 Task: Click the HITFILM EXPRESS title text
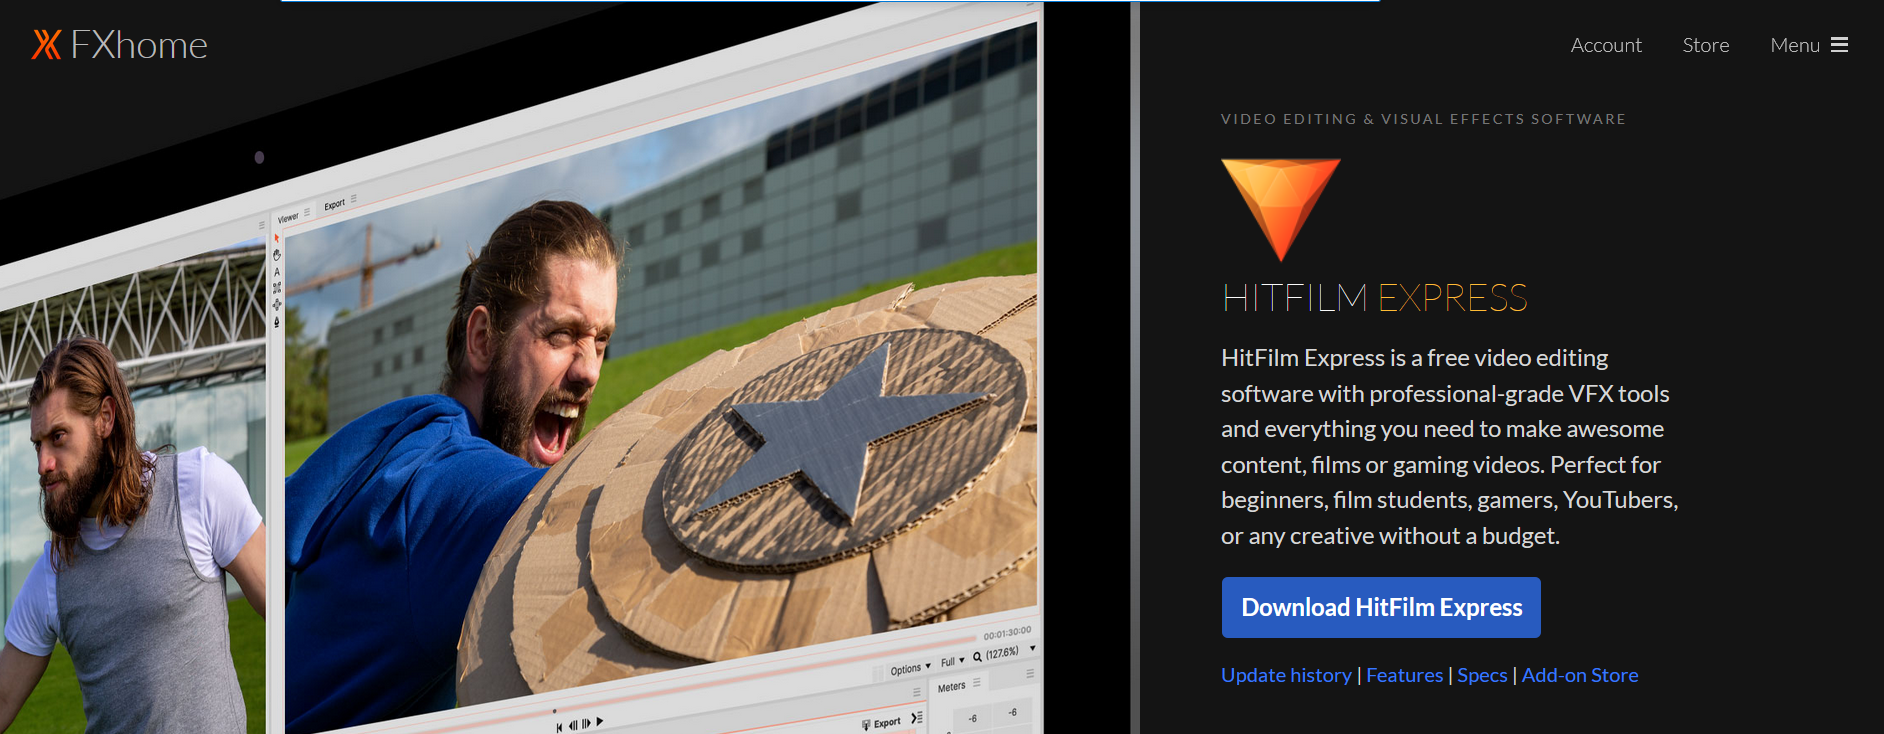click(1375, 298)
